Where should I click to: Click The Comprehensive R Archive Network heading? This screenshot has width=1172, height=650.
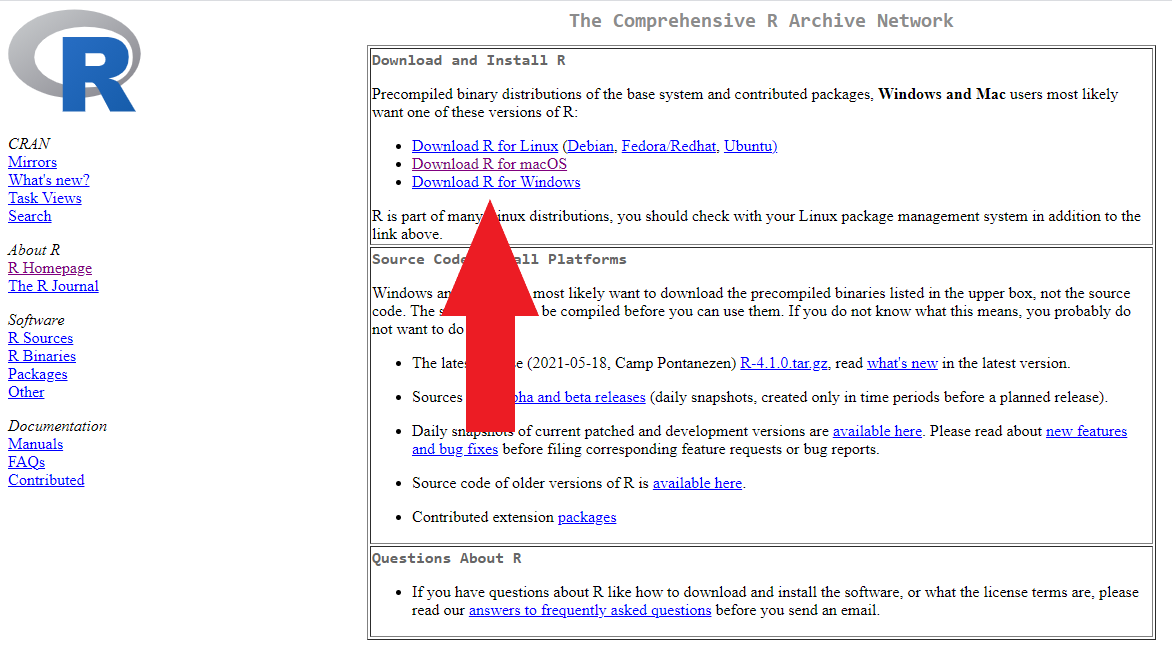[x=761, y=21]
